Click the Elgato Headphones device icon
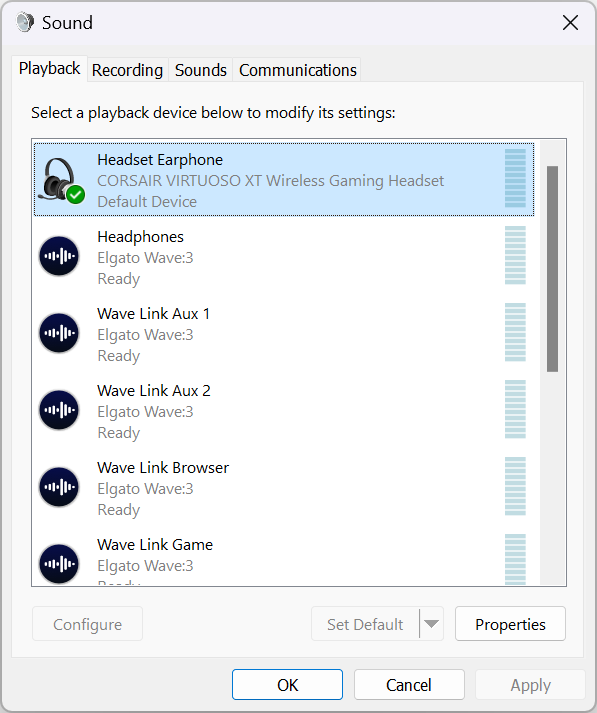Viewport: 597px width, 713px height. [x=59, y=256]
